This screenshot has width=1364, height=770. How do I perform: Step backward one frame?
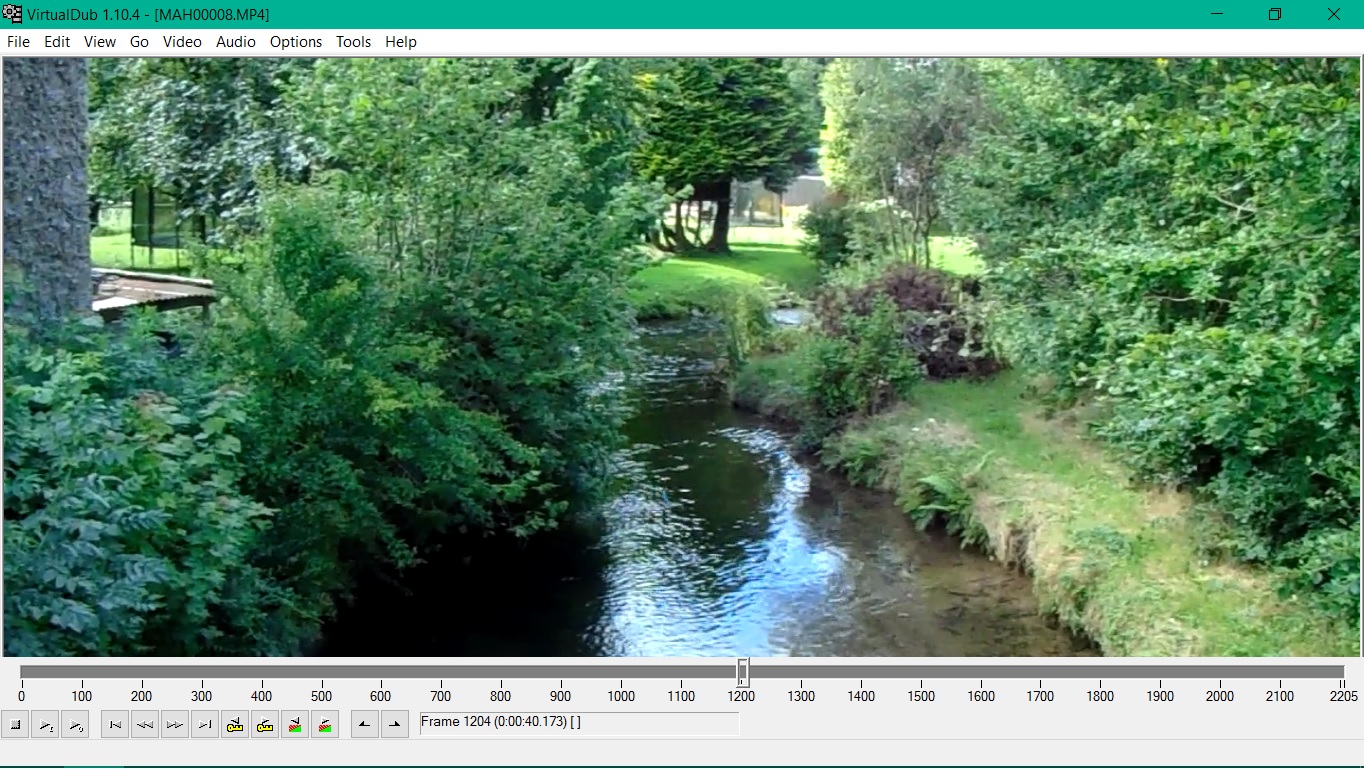click(x=145, y=725)
